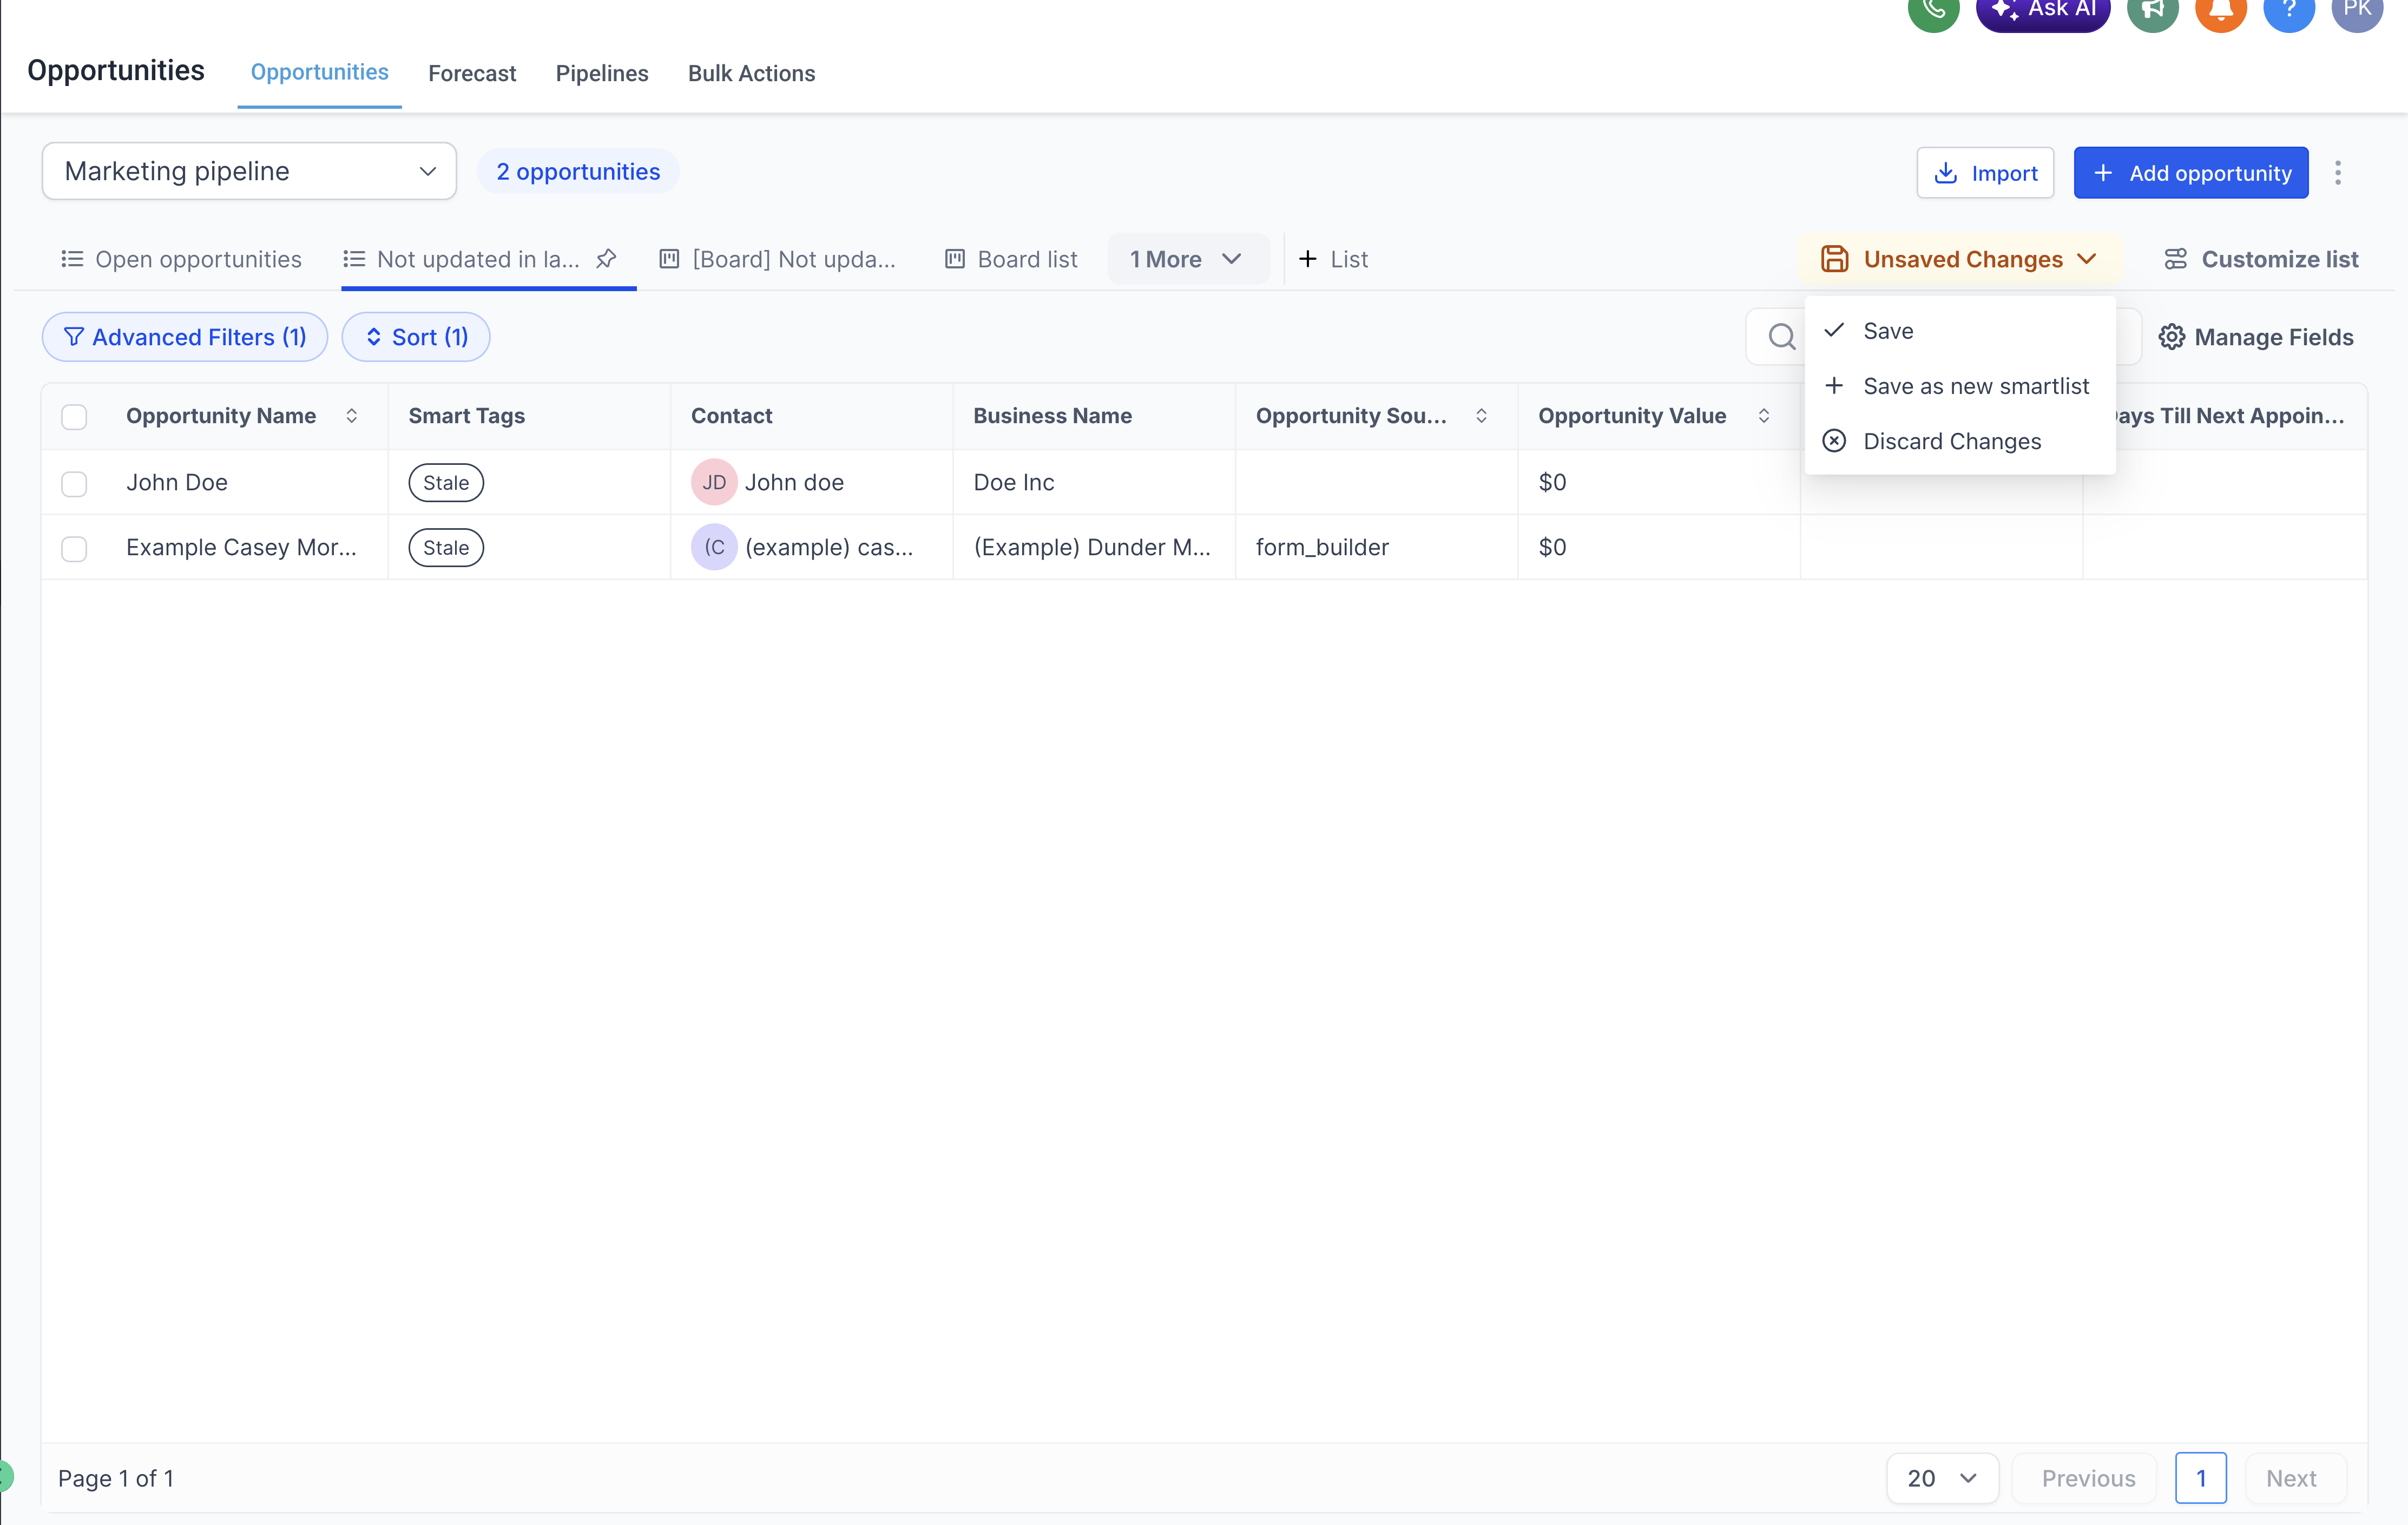Choose Save as new smartlist option

pyautogui.click(x=1975, y=386)
